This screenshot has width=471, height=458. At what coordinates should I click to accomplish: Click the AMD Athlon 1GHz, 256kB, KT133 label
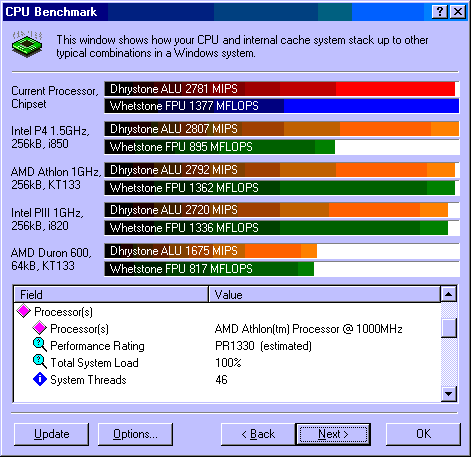tap(56, 178)
